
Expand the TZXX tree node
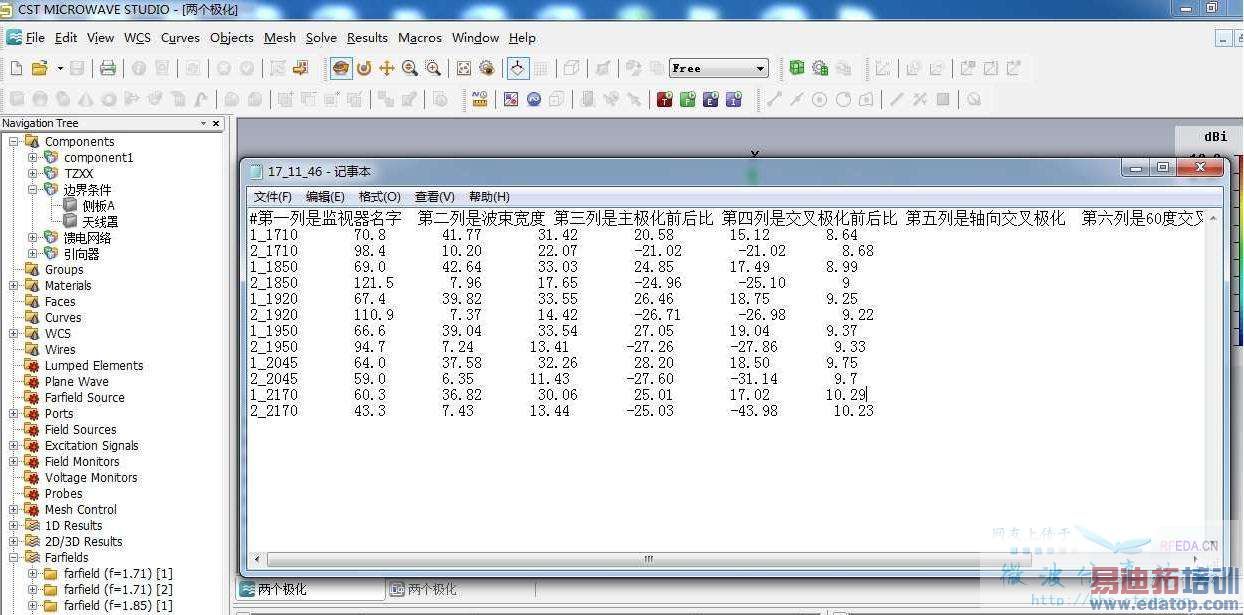(33, 173)
